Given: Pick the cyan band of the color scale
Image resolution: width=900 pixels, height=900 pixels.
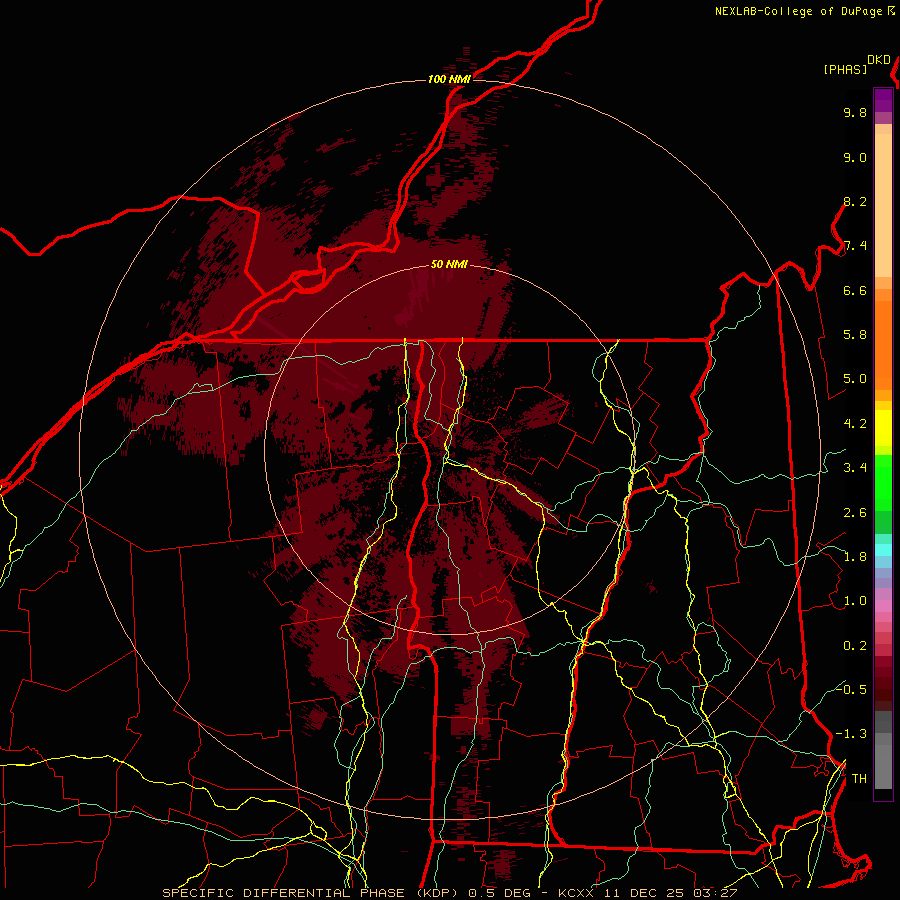Looking at the screenshot, I should tap(883, 550).
